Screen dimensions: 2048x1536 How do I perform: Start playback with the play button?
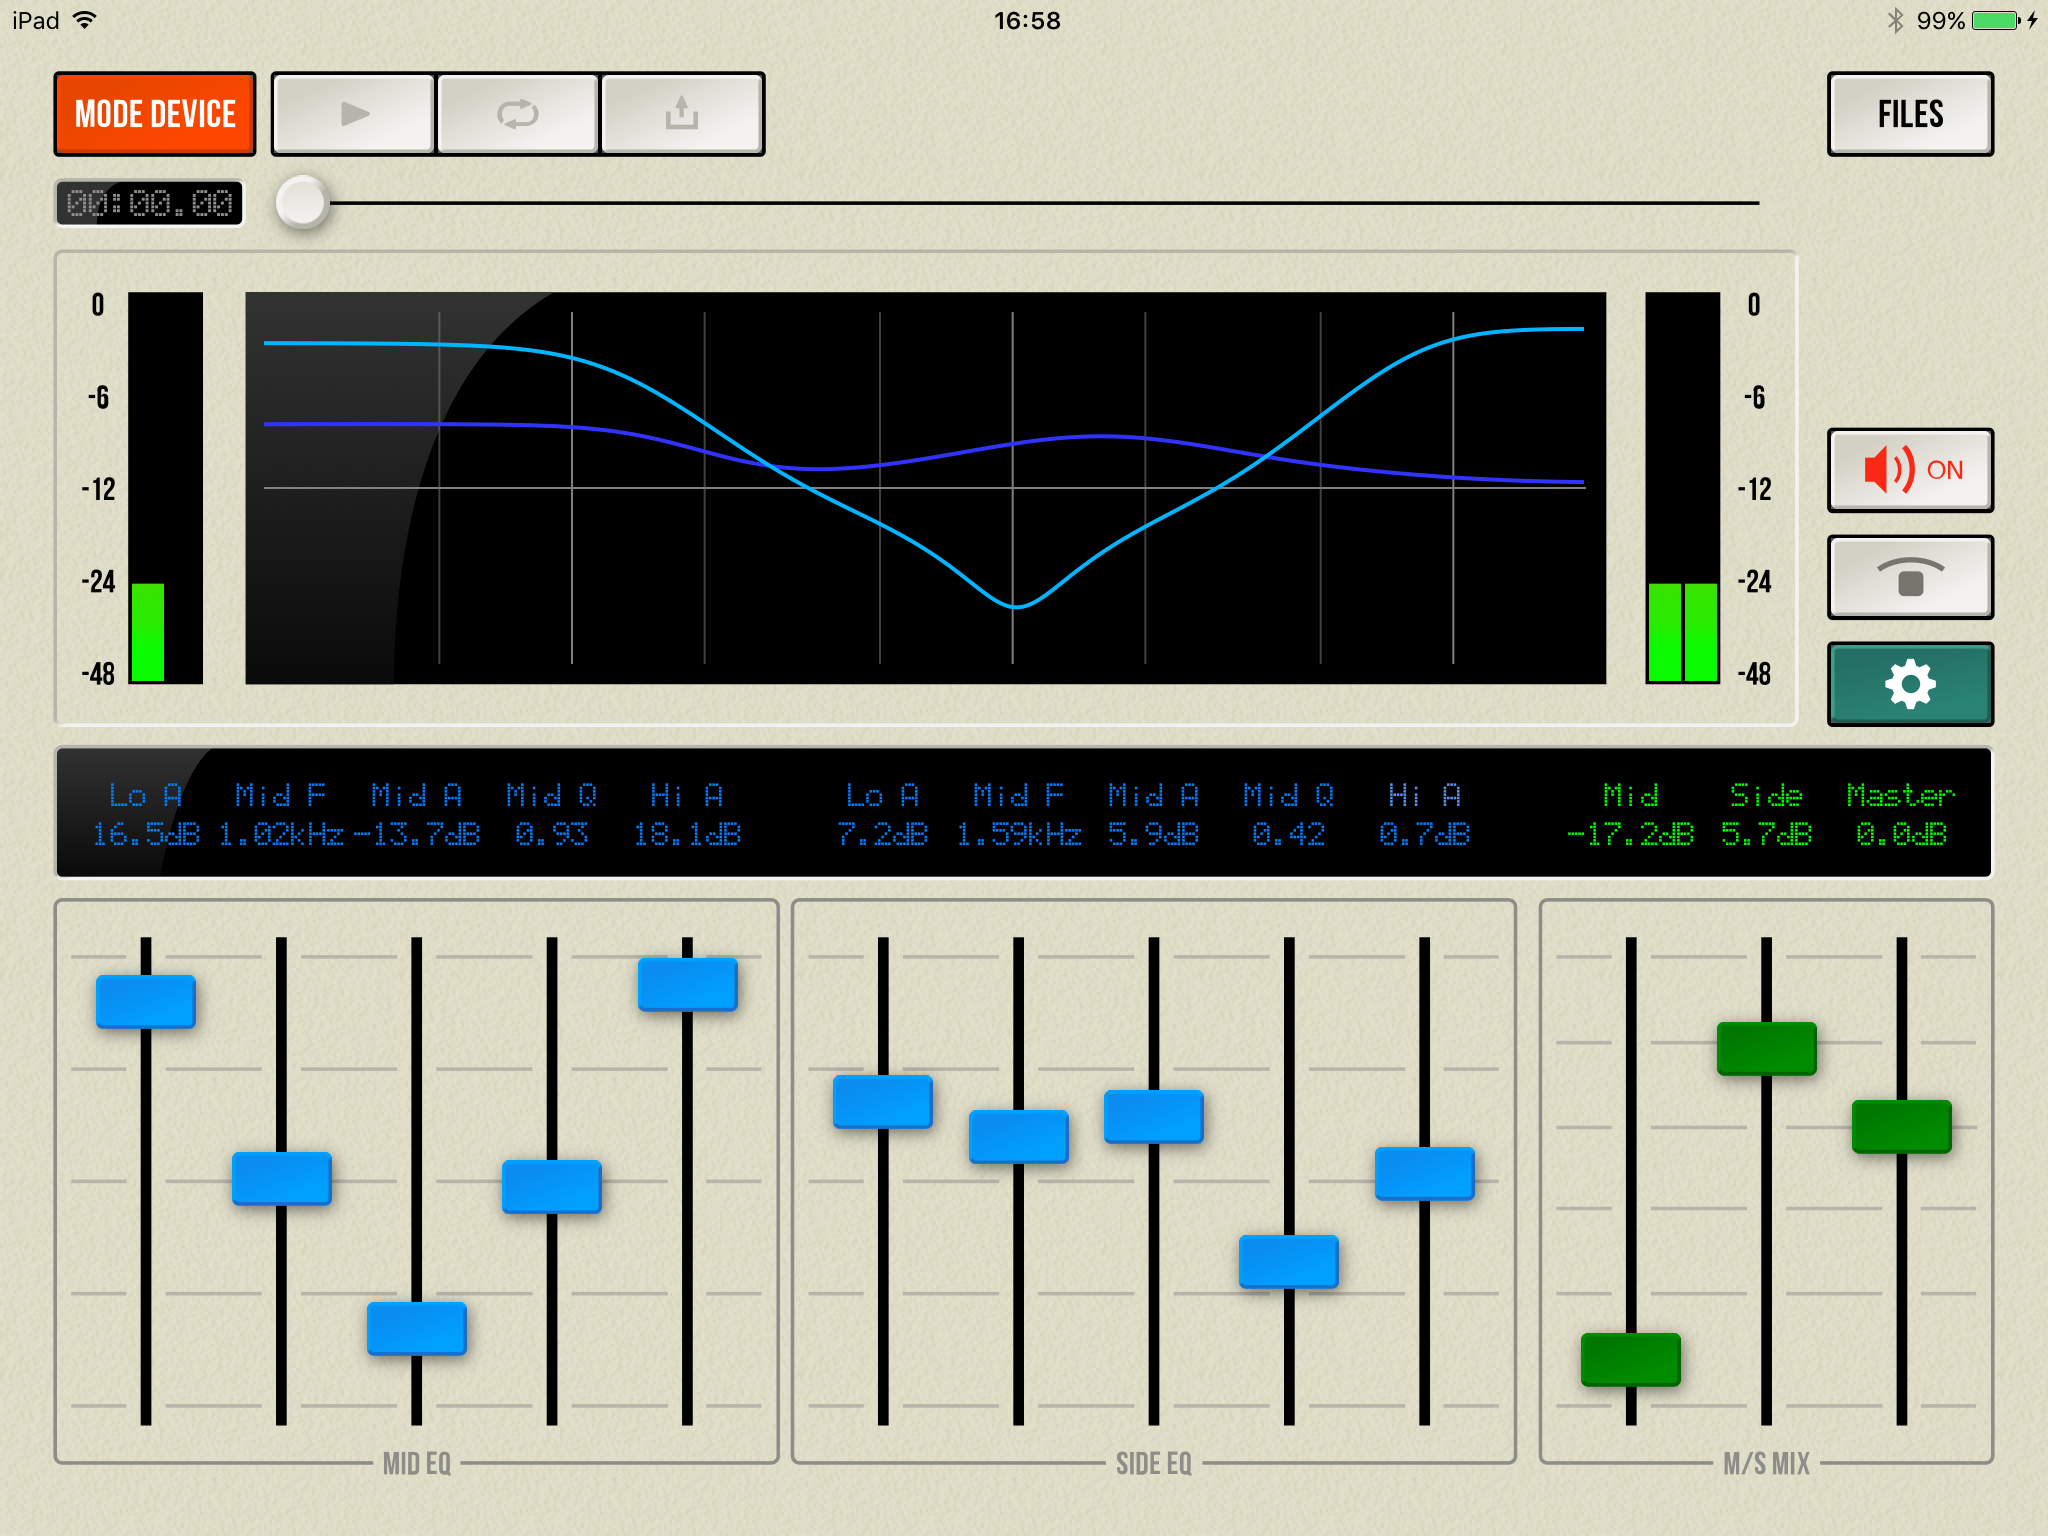pos(354,114)
